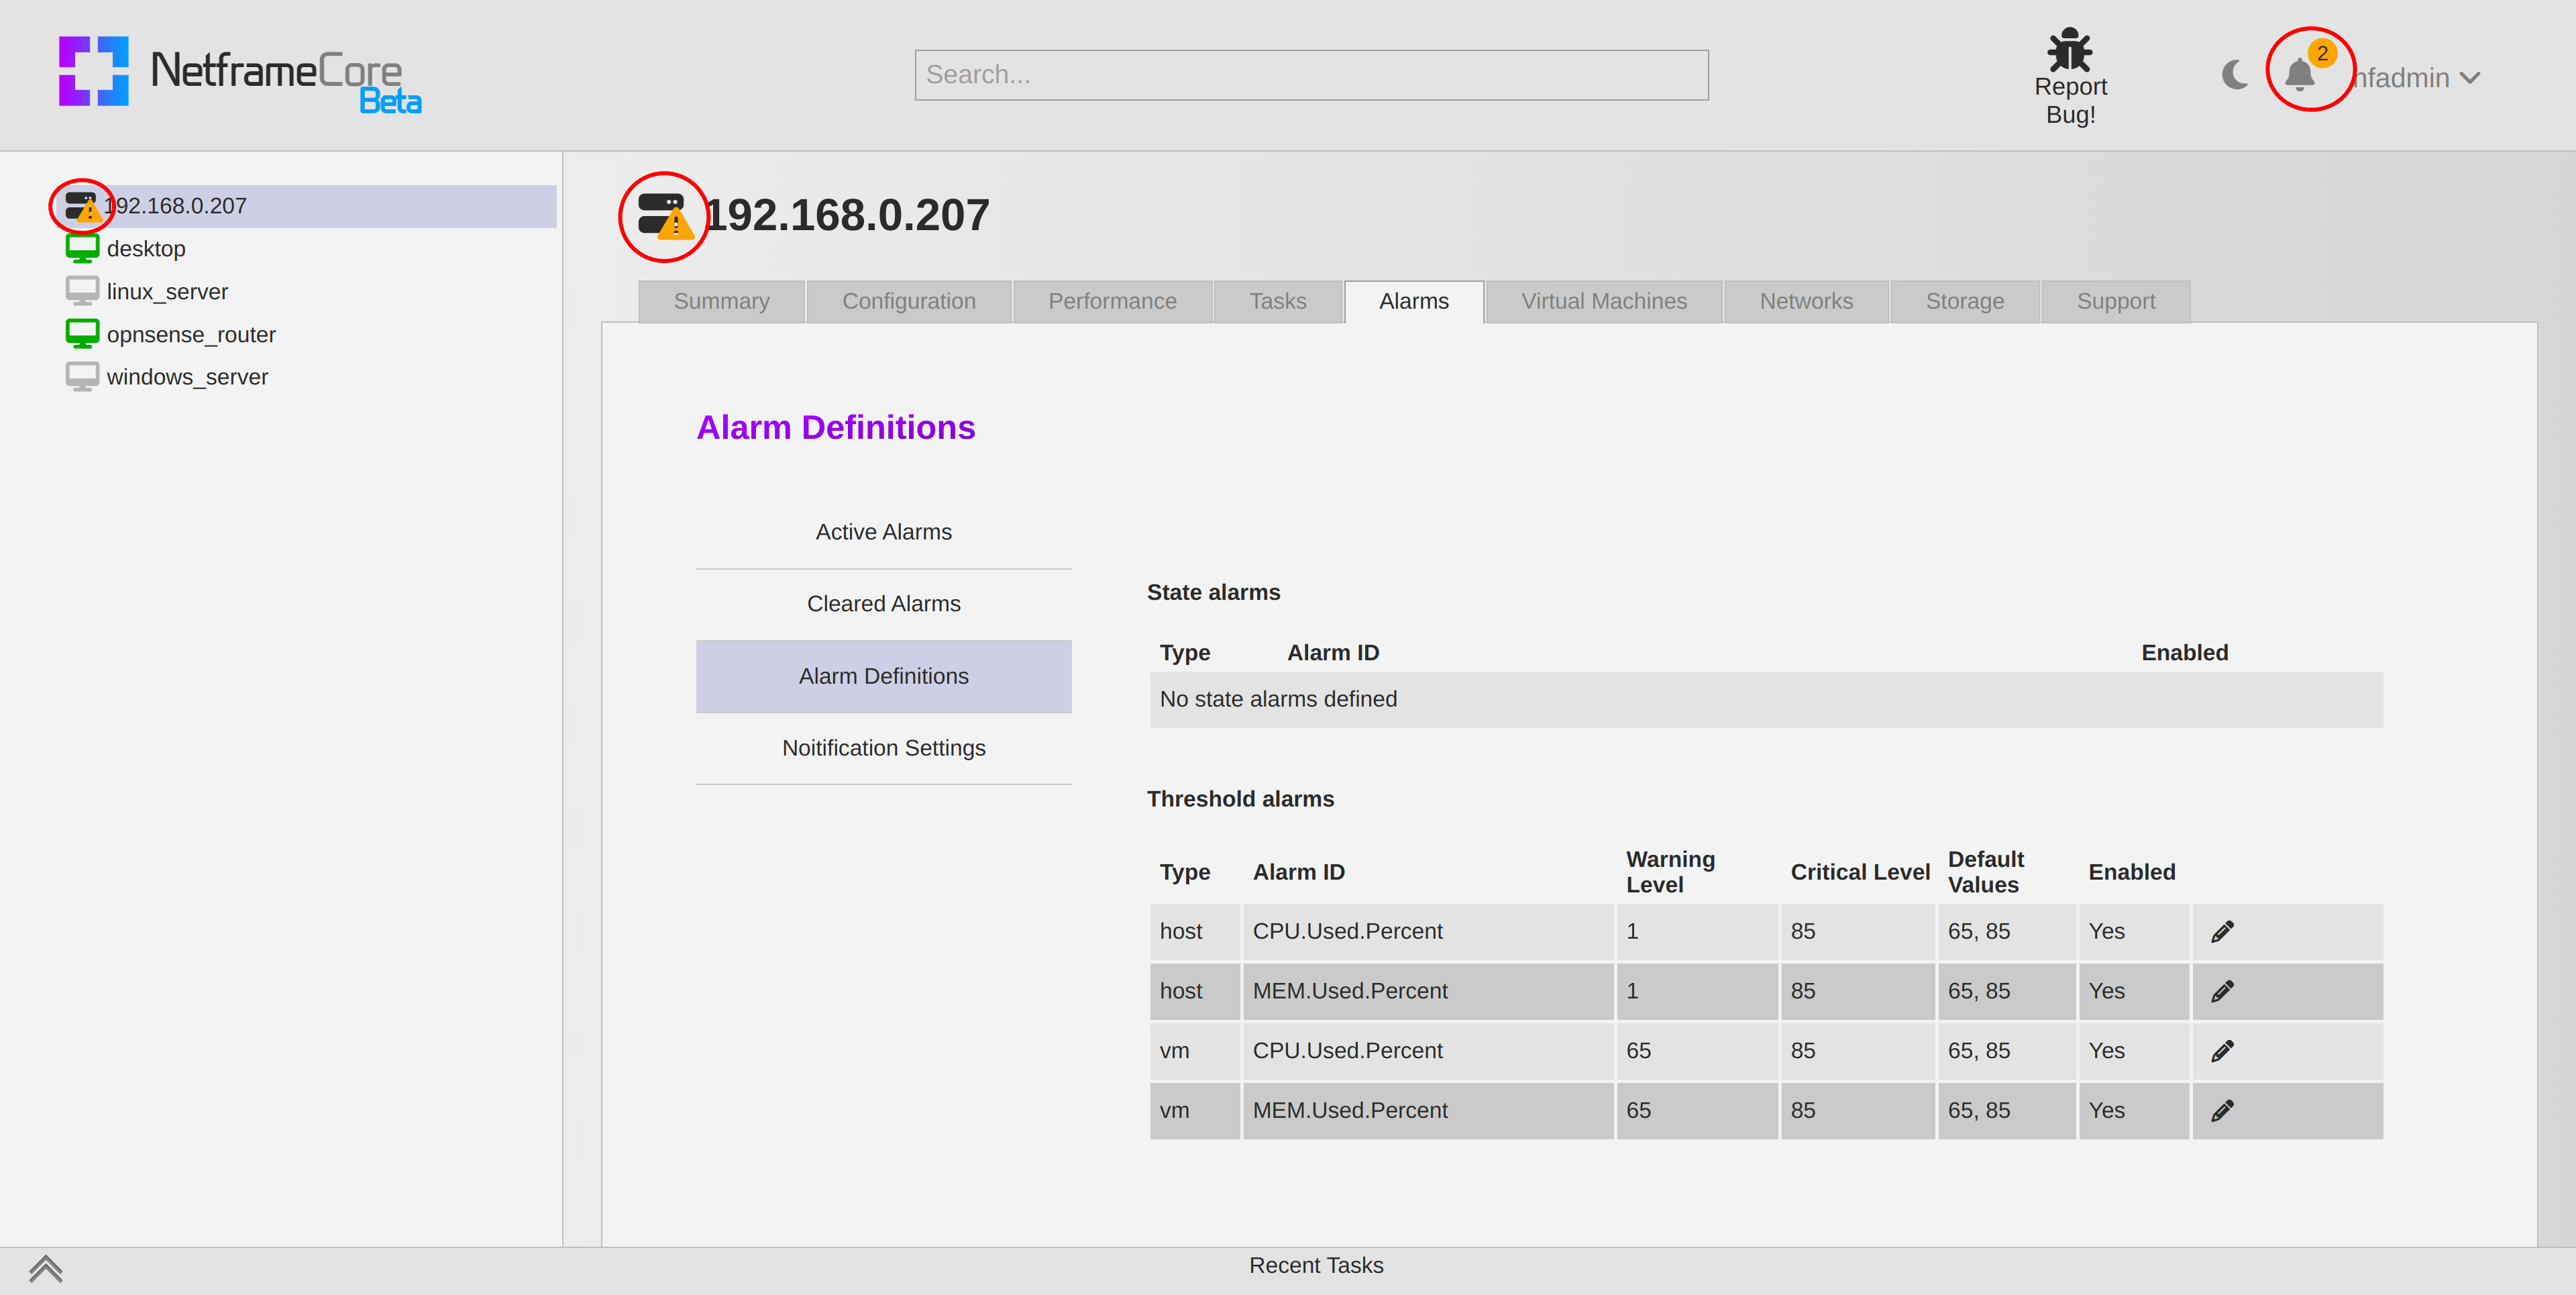
Task: Open the Performance tab
Action: 1112,301
